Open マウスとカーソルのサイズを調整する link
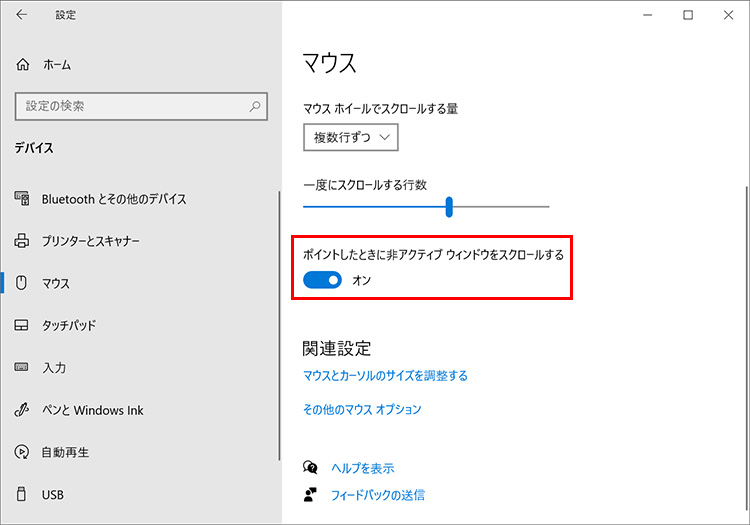 (385, 376)
